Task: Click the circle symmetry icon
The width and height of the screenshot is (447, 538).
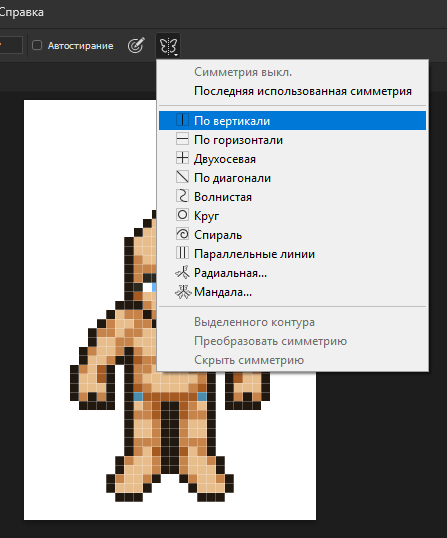Action: [x=182, y=215]
